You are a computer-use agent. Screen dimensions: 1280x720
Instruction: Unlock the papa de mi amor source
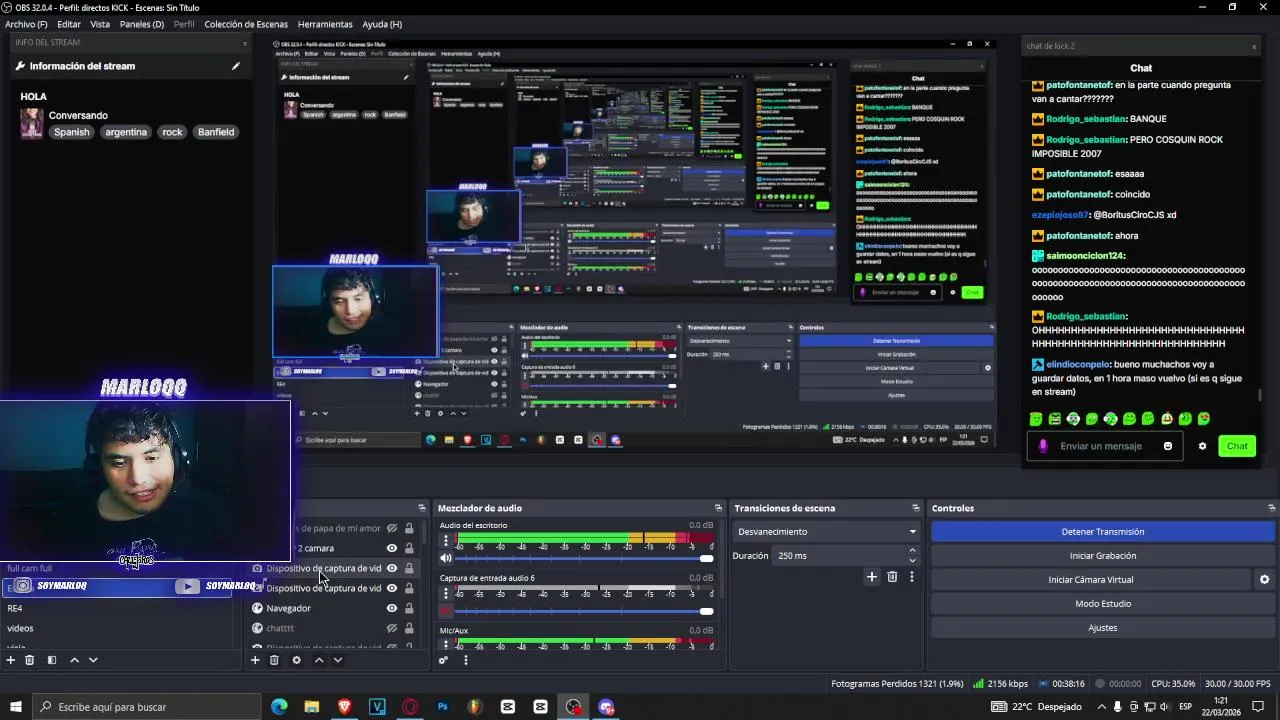(x=409, y=528)
